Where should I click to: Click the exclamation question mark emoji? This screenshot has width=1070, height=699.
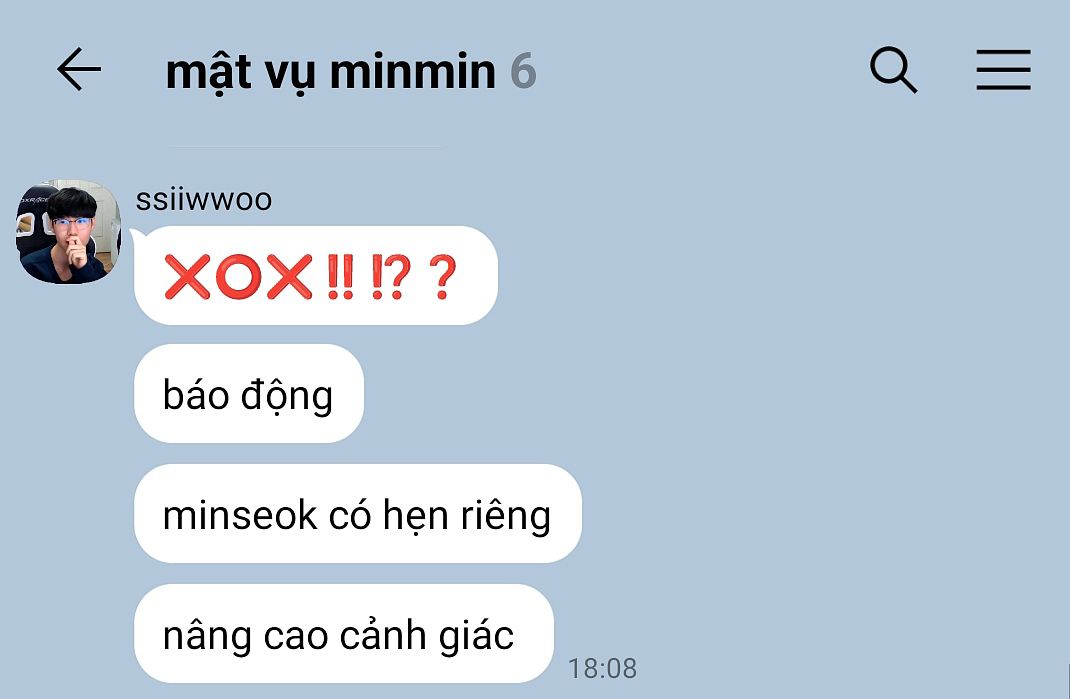(391, 276)
